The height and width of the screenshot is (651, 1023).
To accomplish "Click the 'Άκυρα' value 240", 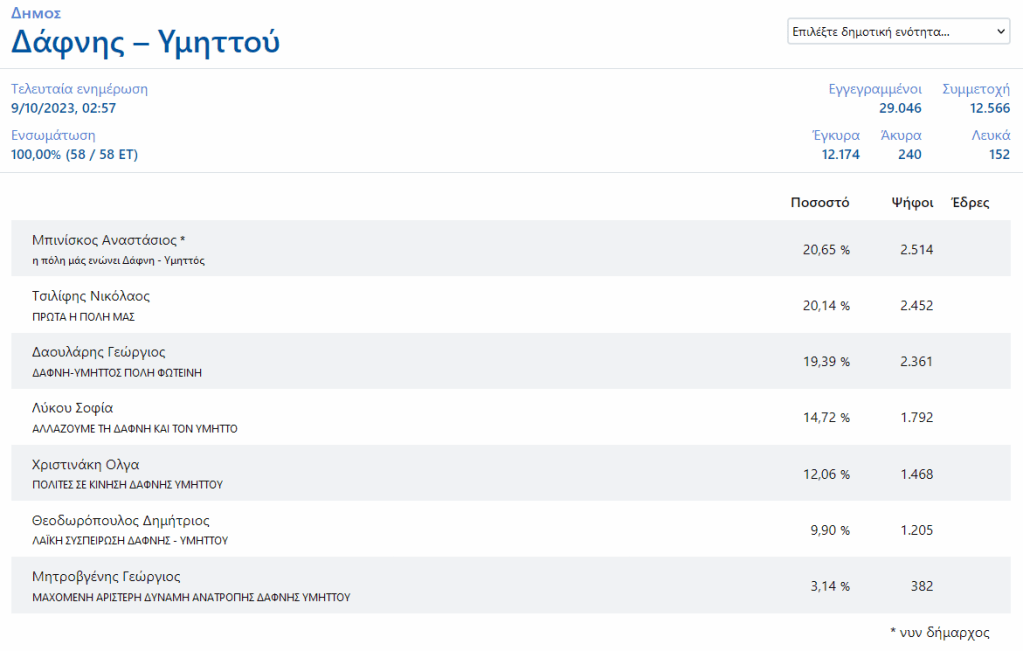I will (x=909, y=154).
